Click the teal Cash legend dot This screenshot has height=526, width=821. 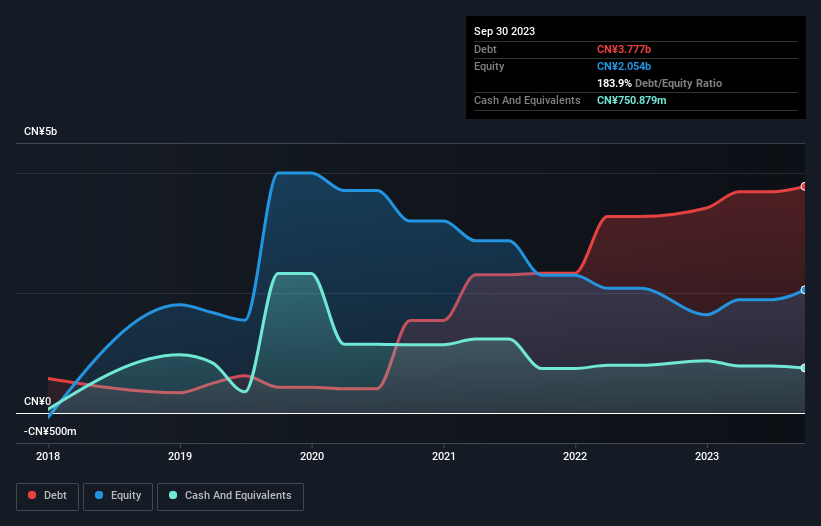[173, 495]
